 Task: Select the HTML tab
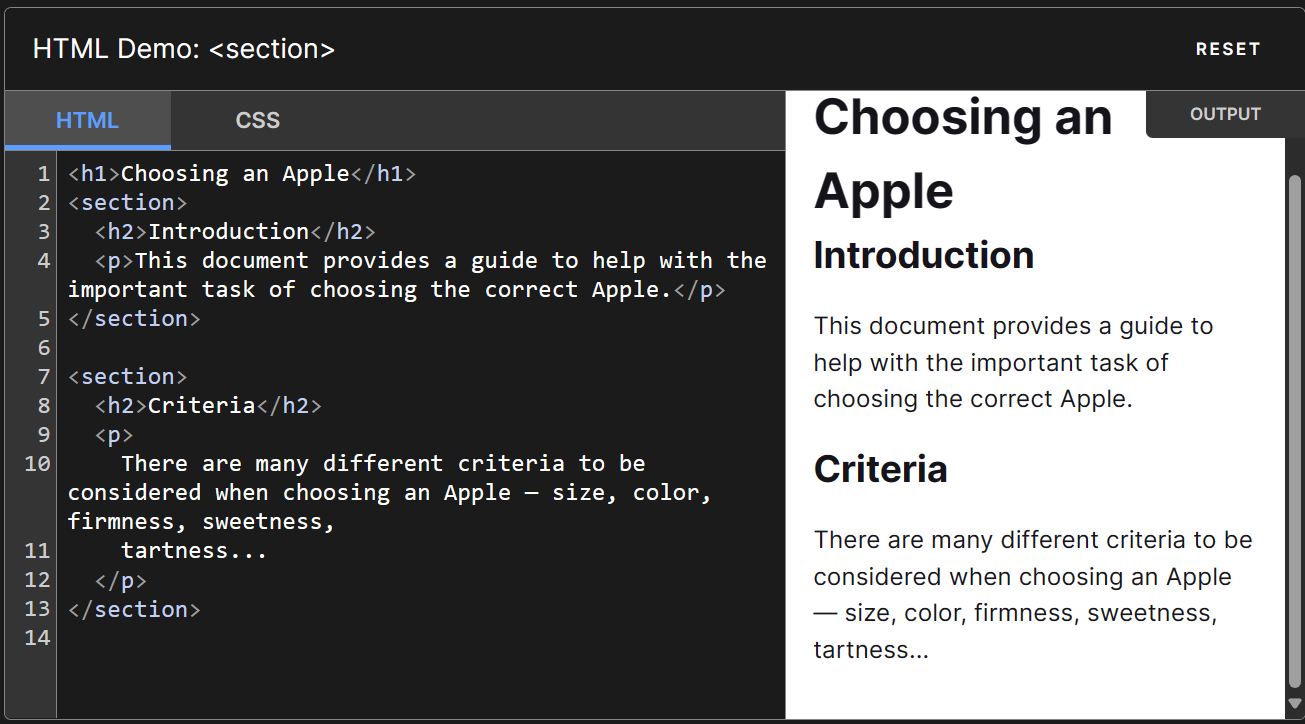pos(88,121)
